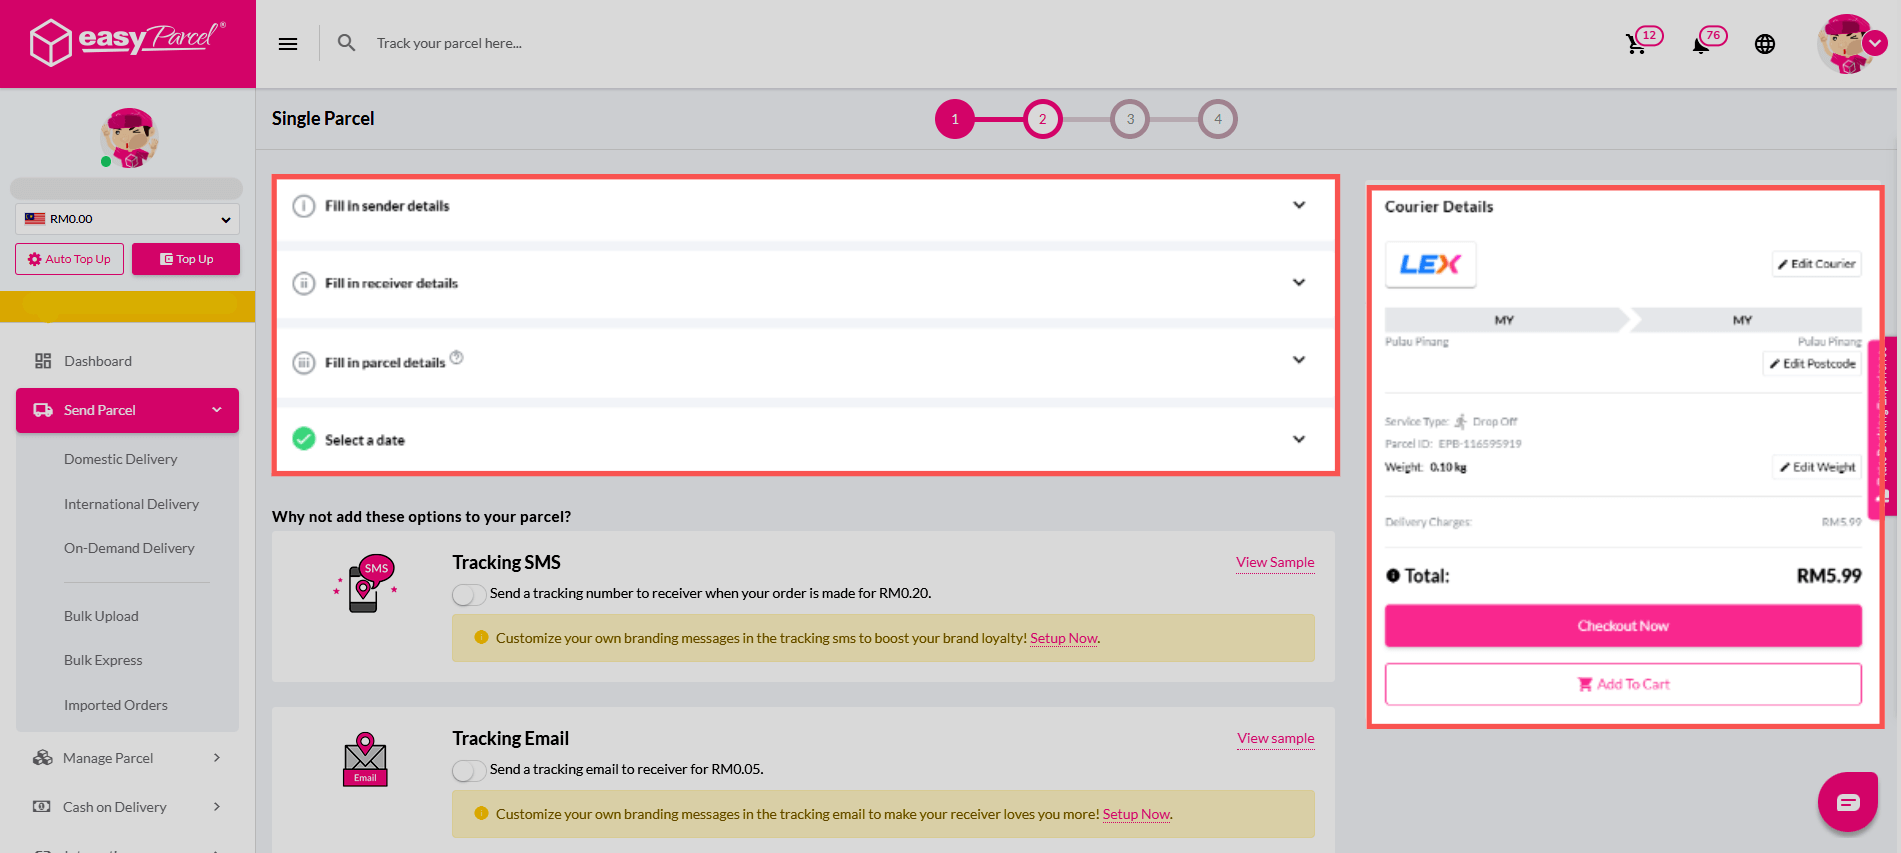The height and width of the screenshot is (853, 1901).
Task: Open International Delivery menu item
Action: (x=131, y=504)
